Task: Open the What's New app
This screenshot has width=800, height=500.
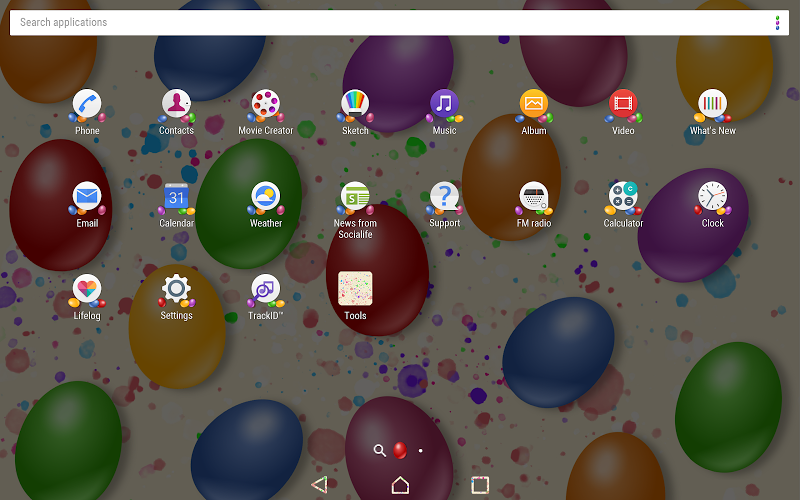Action: (712, 105)
